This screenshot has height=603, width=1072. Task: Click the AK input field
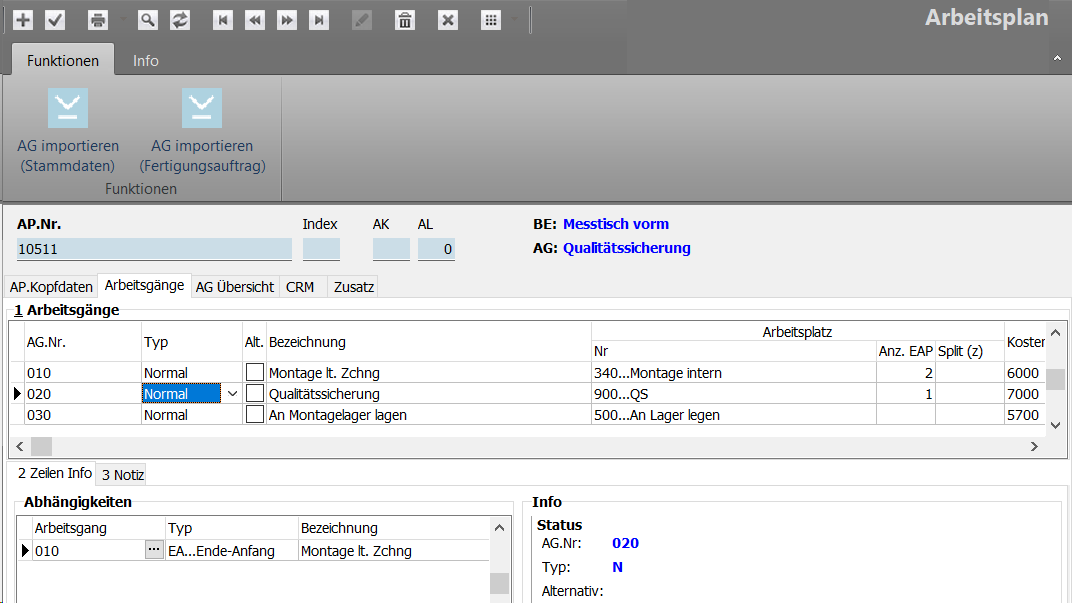click(391, 249)
